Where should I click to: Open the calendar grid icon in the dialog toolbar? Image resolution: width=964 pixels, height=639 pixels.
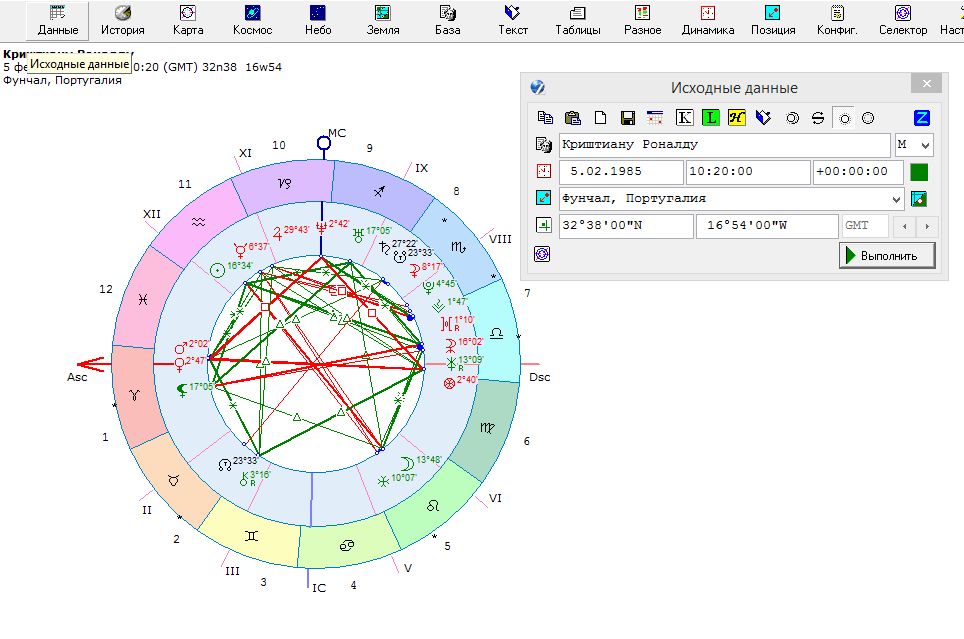coord(655,117)
